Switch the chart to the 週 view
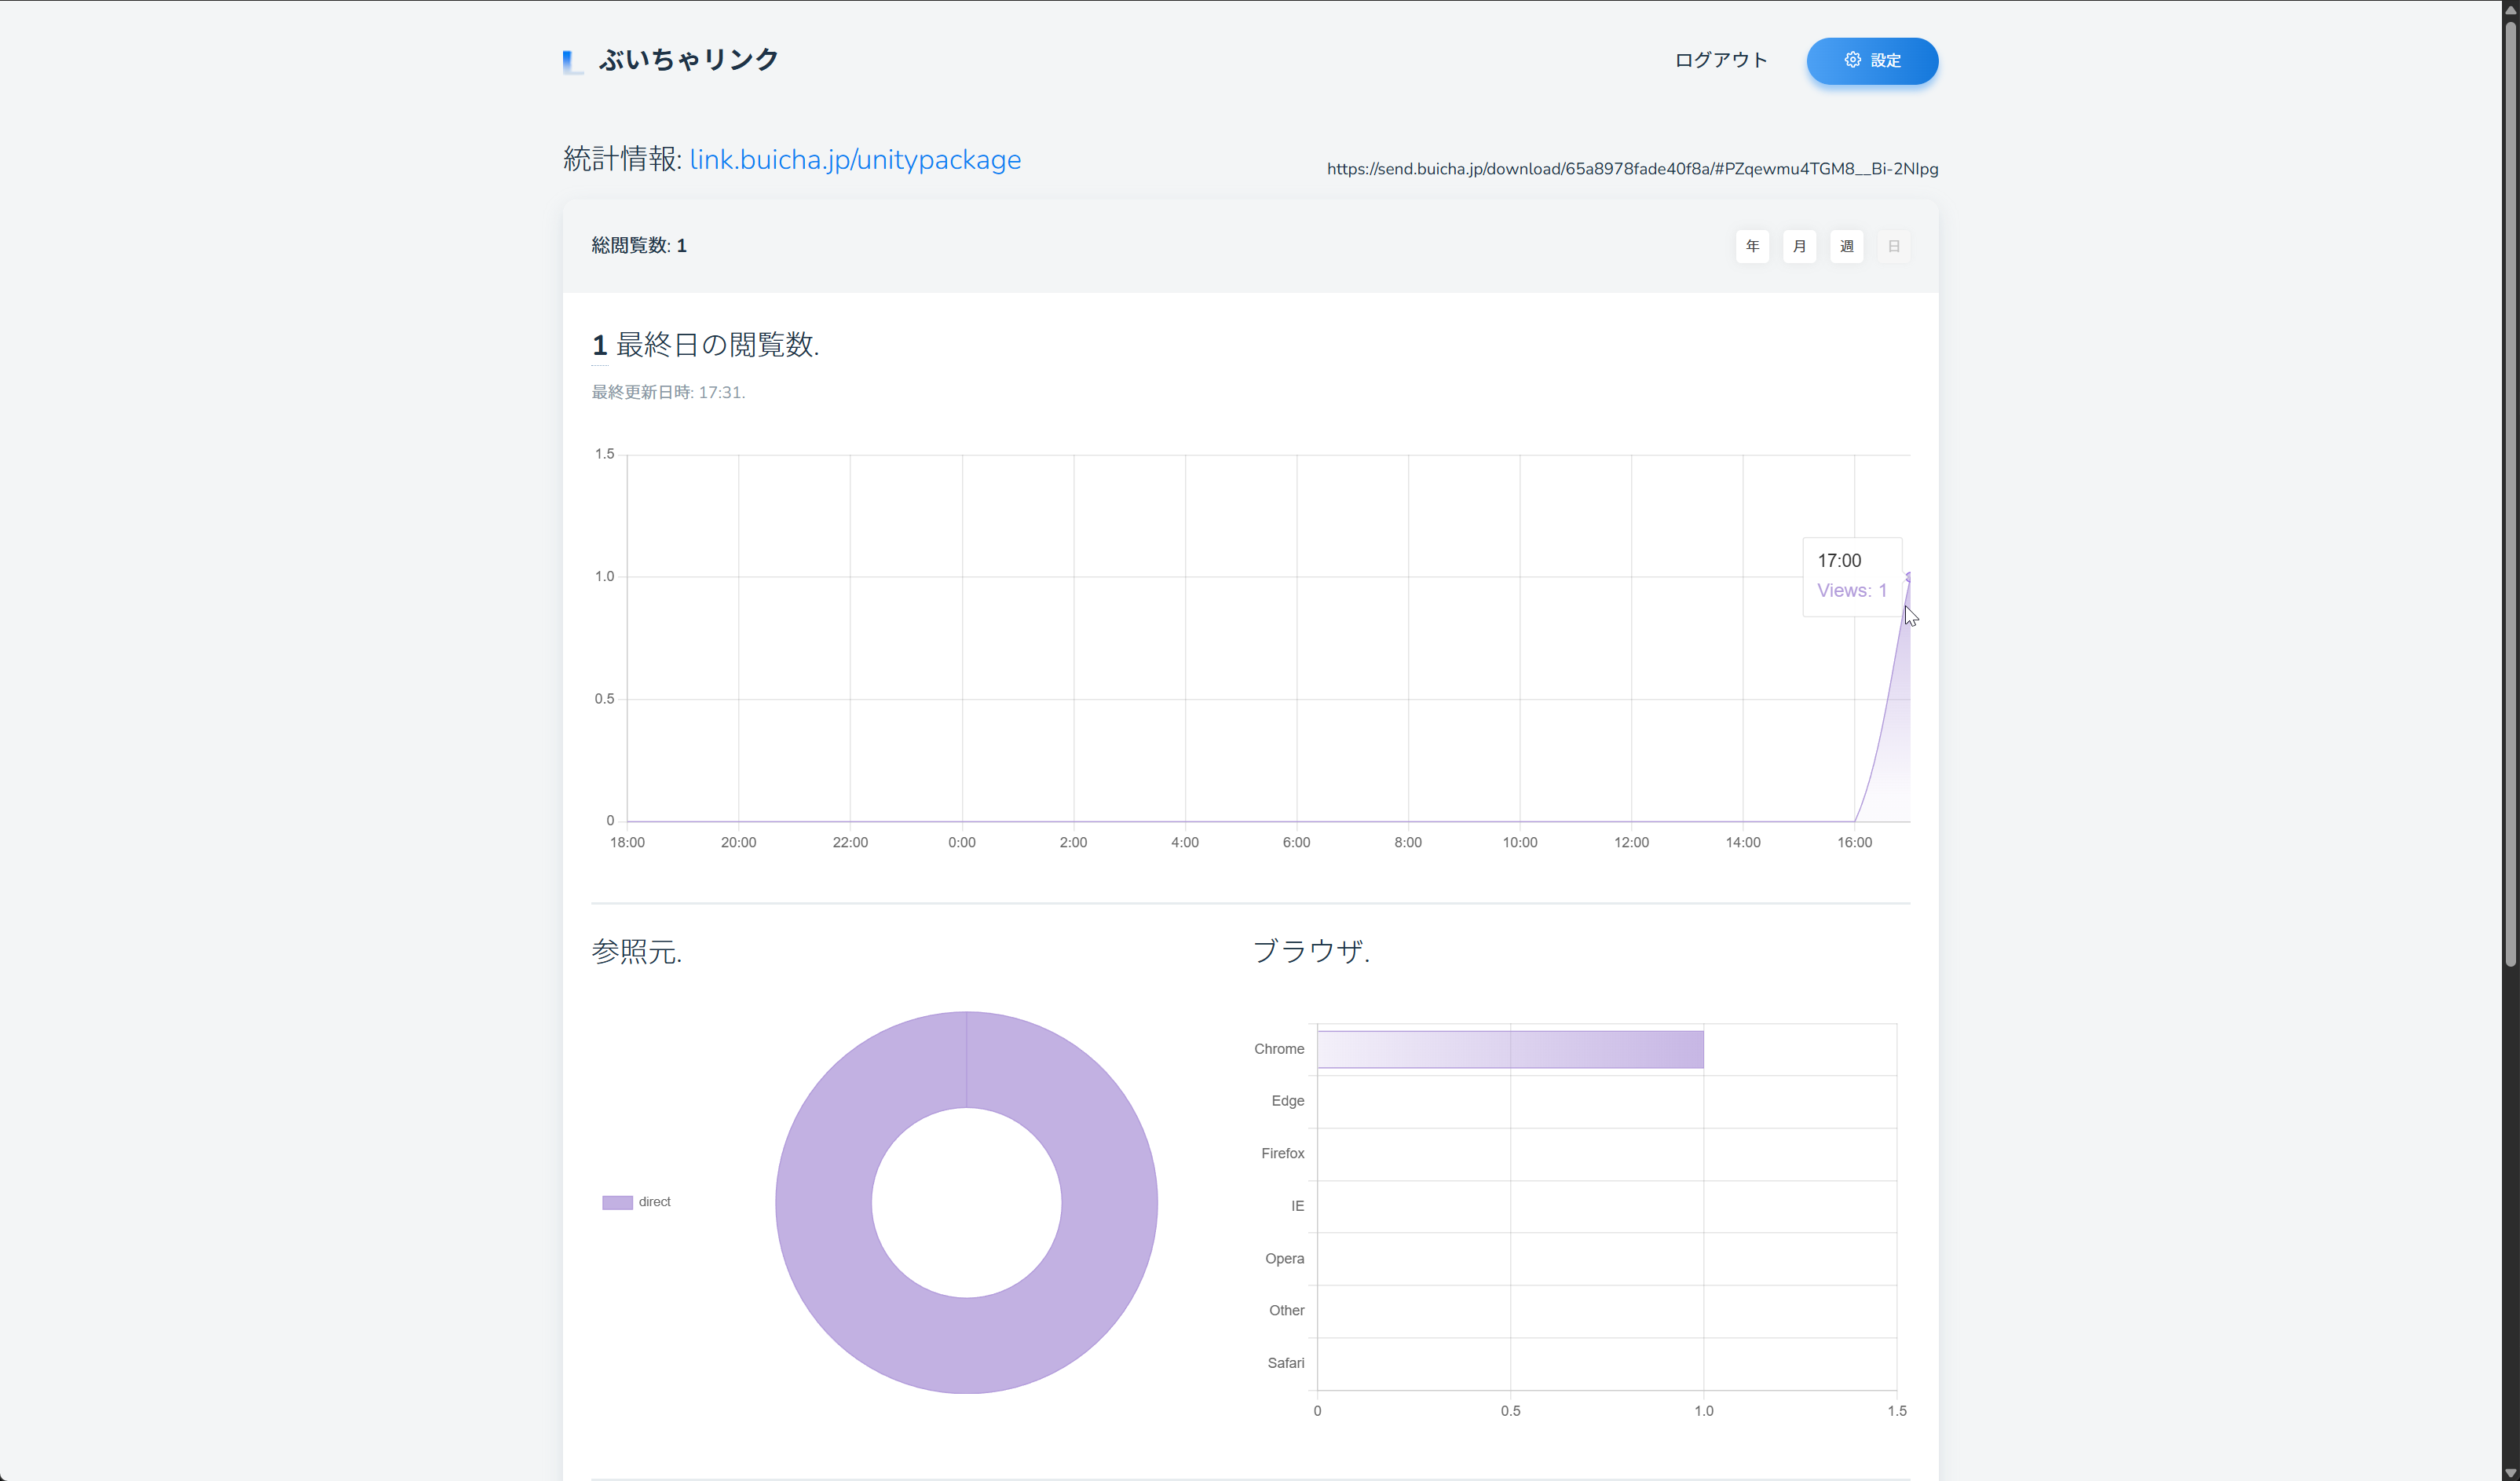This screenshot has width=2520, height=1481. point(1846,246)
